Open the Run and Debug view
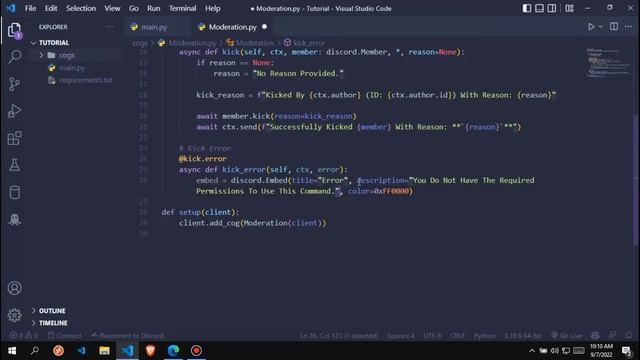Image resolution: width=640 pixels, height=360 pixels. pyautogui.click(x=14, y=111)
